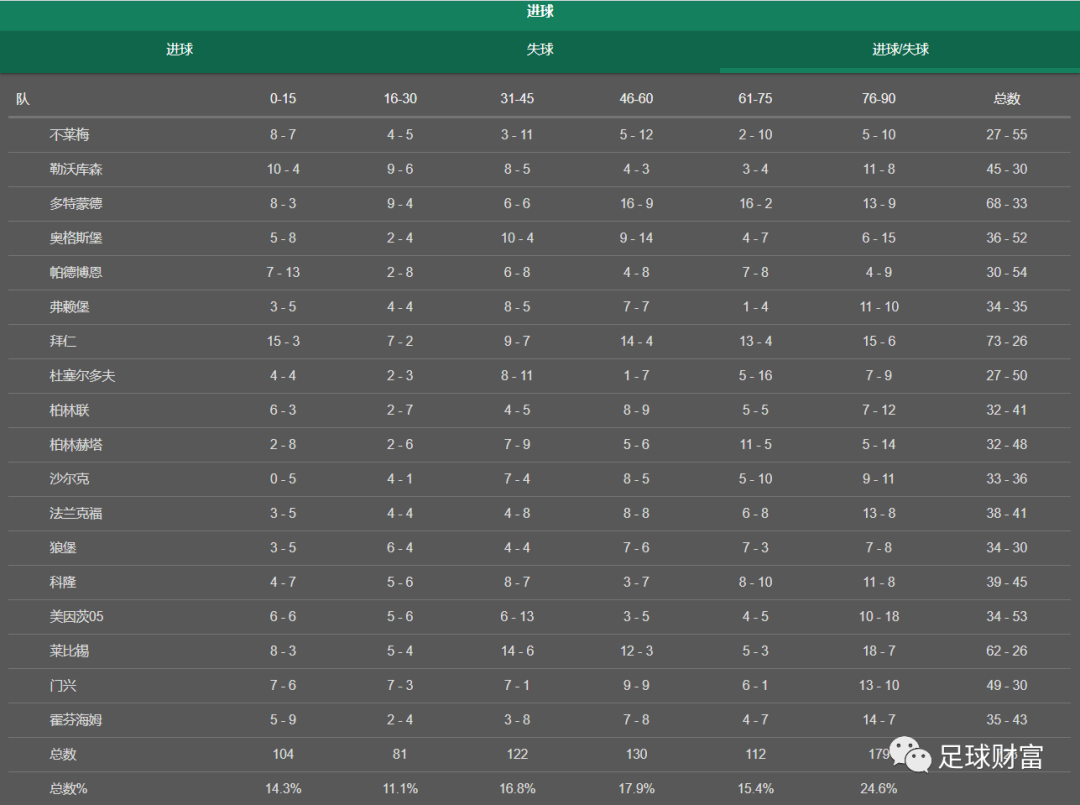Switch to the 失球 tab
Image resolution: width=1080 pixels, height=805 pixels.
[x=540, y=50]
